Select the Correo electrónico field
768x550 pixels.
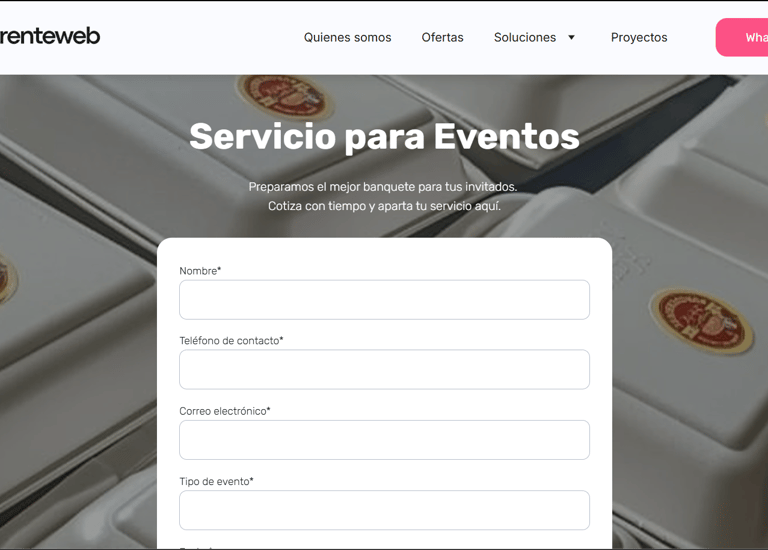(384, 440)
